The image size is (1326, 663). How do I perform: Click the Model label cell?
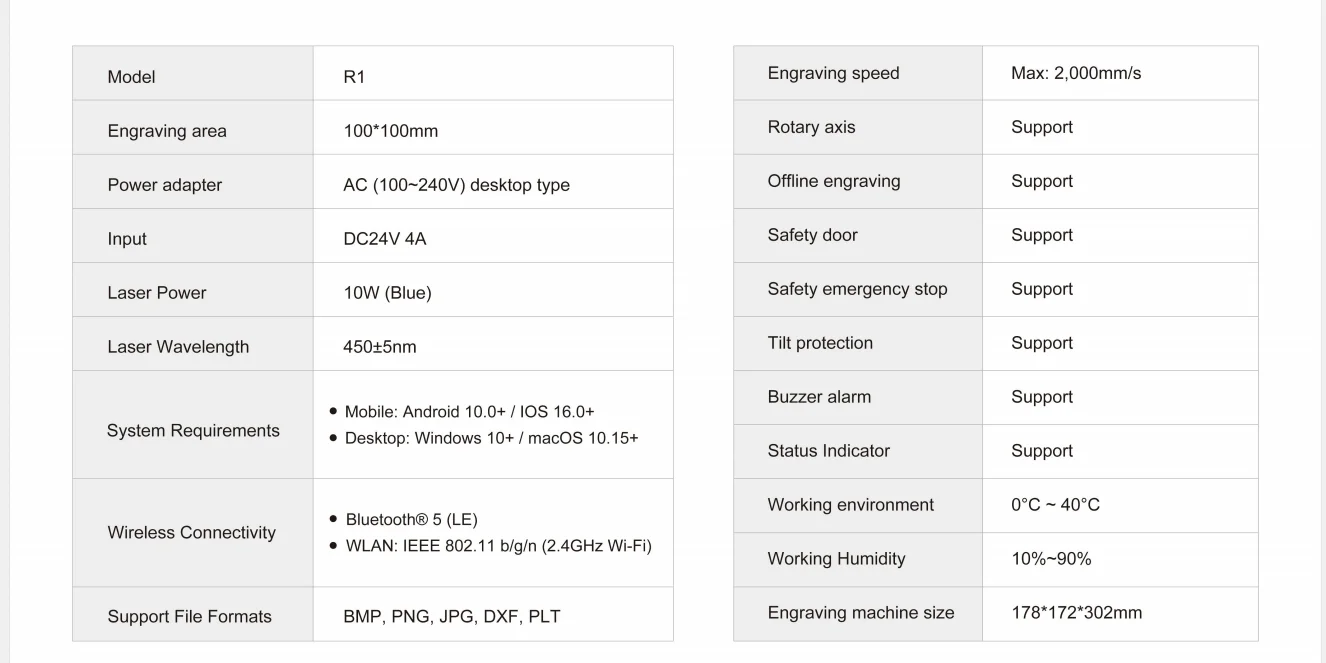[x=193, y=73]
